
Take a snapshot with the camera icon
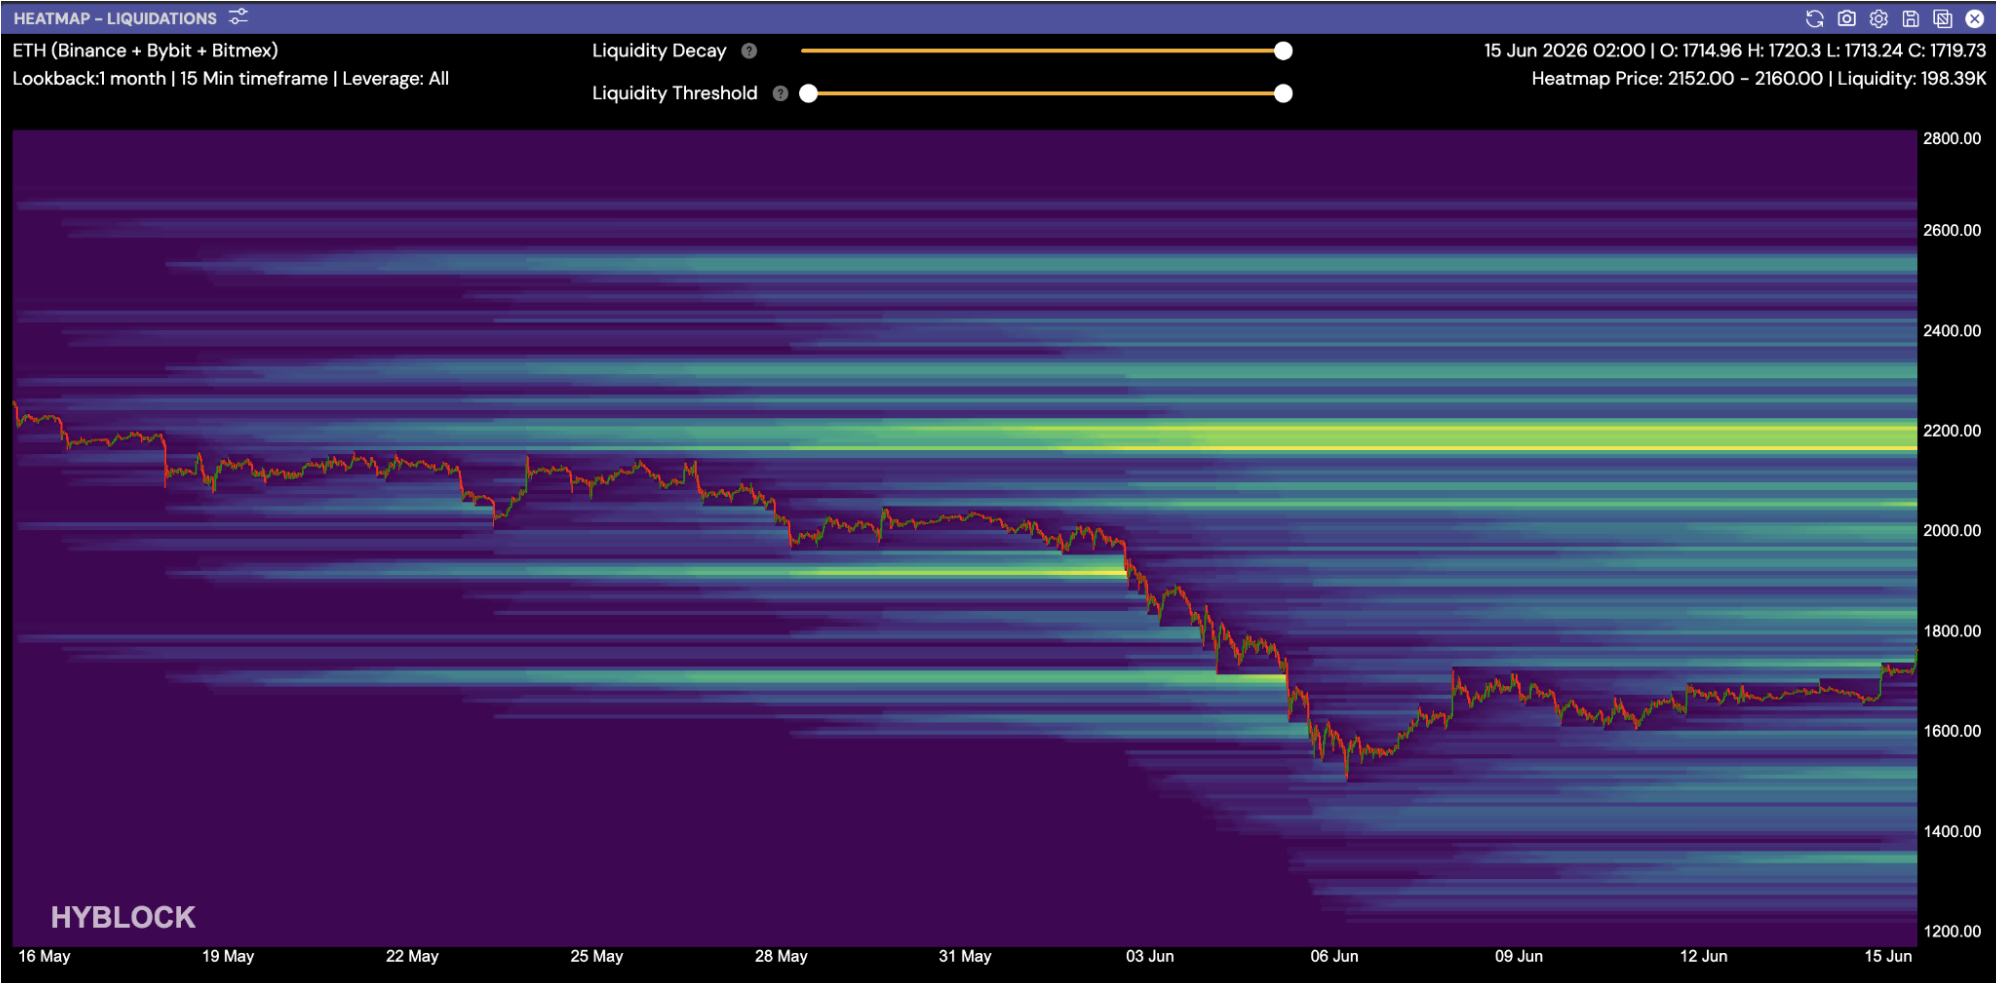[1846, 19]
